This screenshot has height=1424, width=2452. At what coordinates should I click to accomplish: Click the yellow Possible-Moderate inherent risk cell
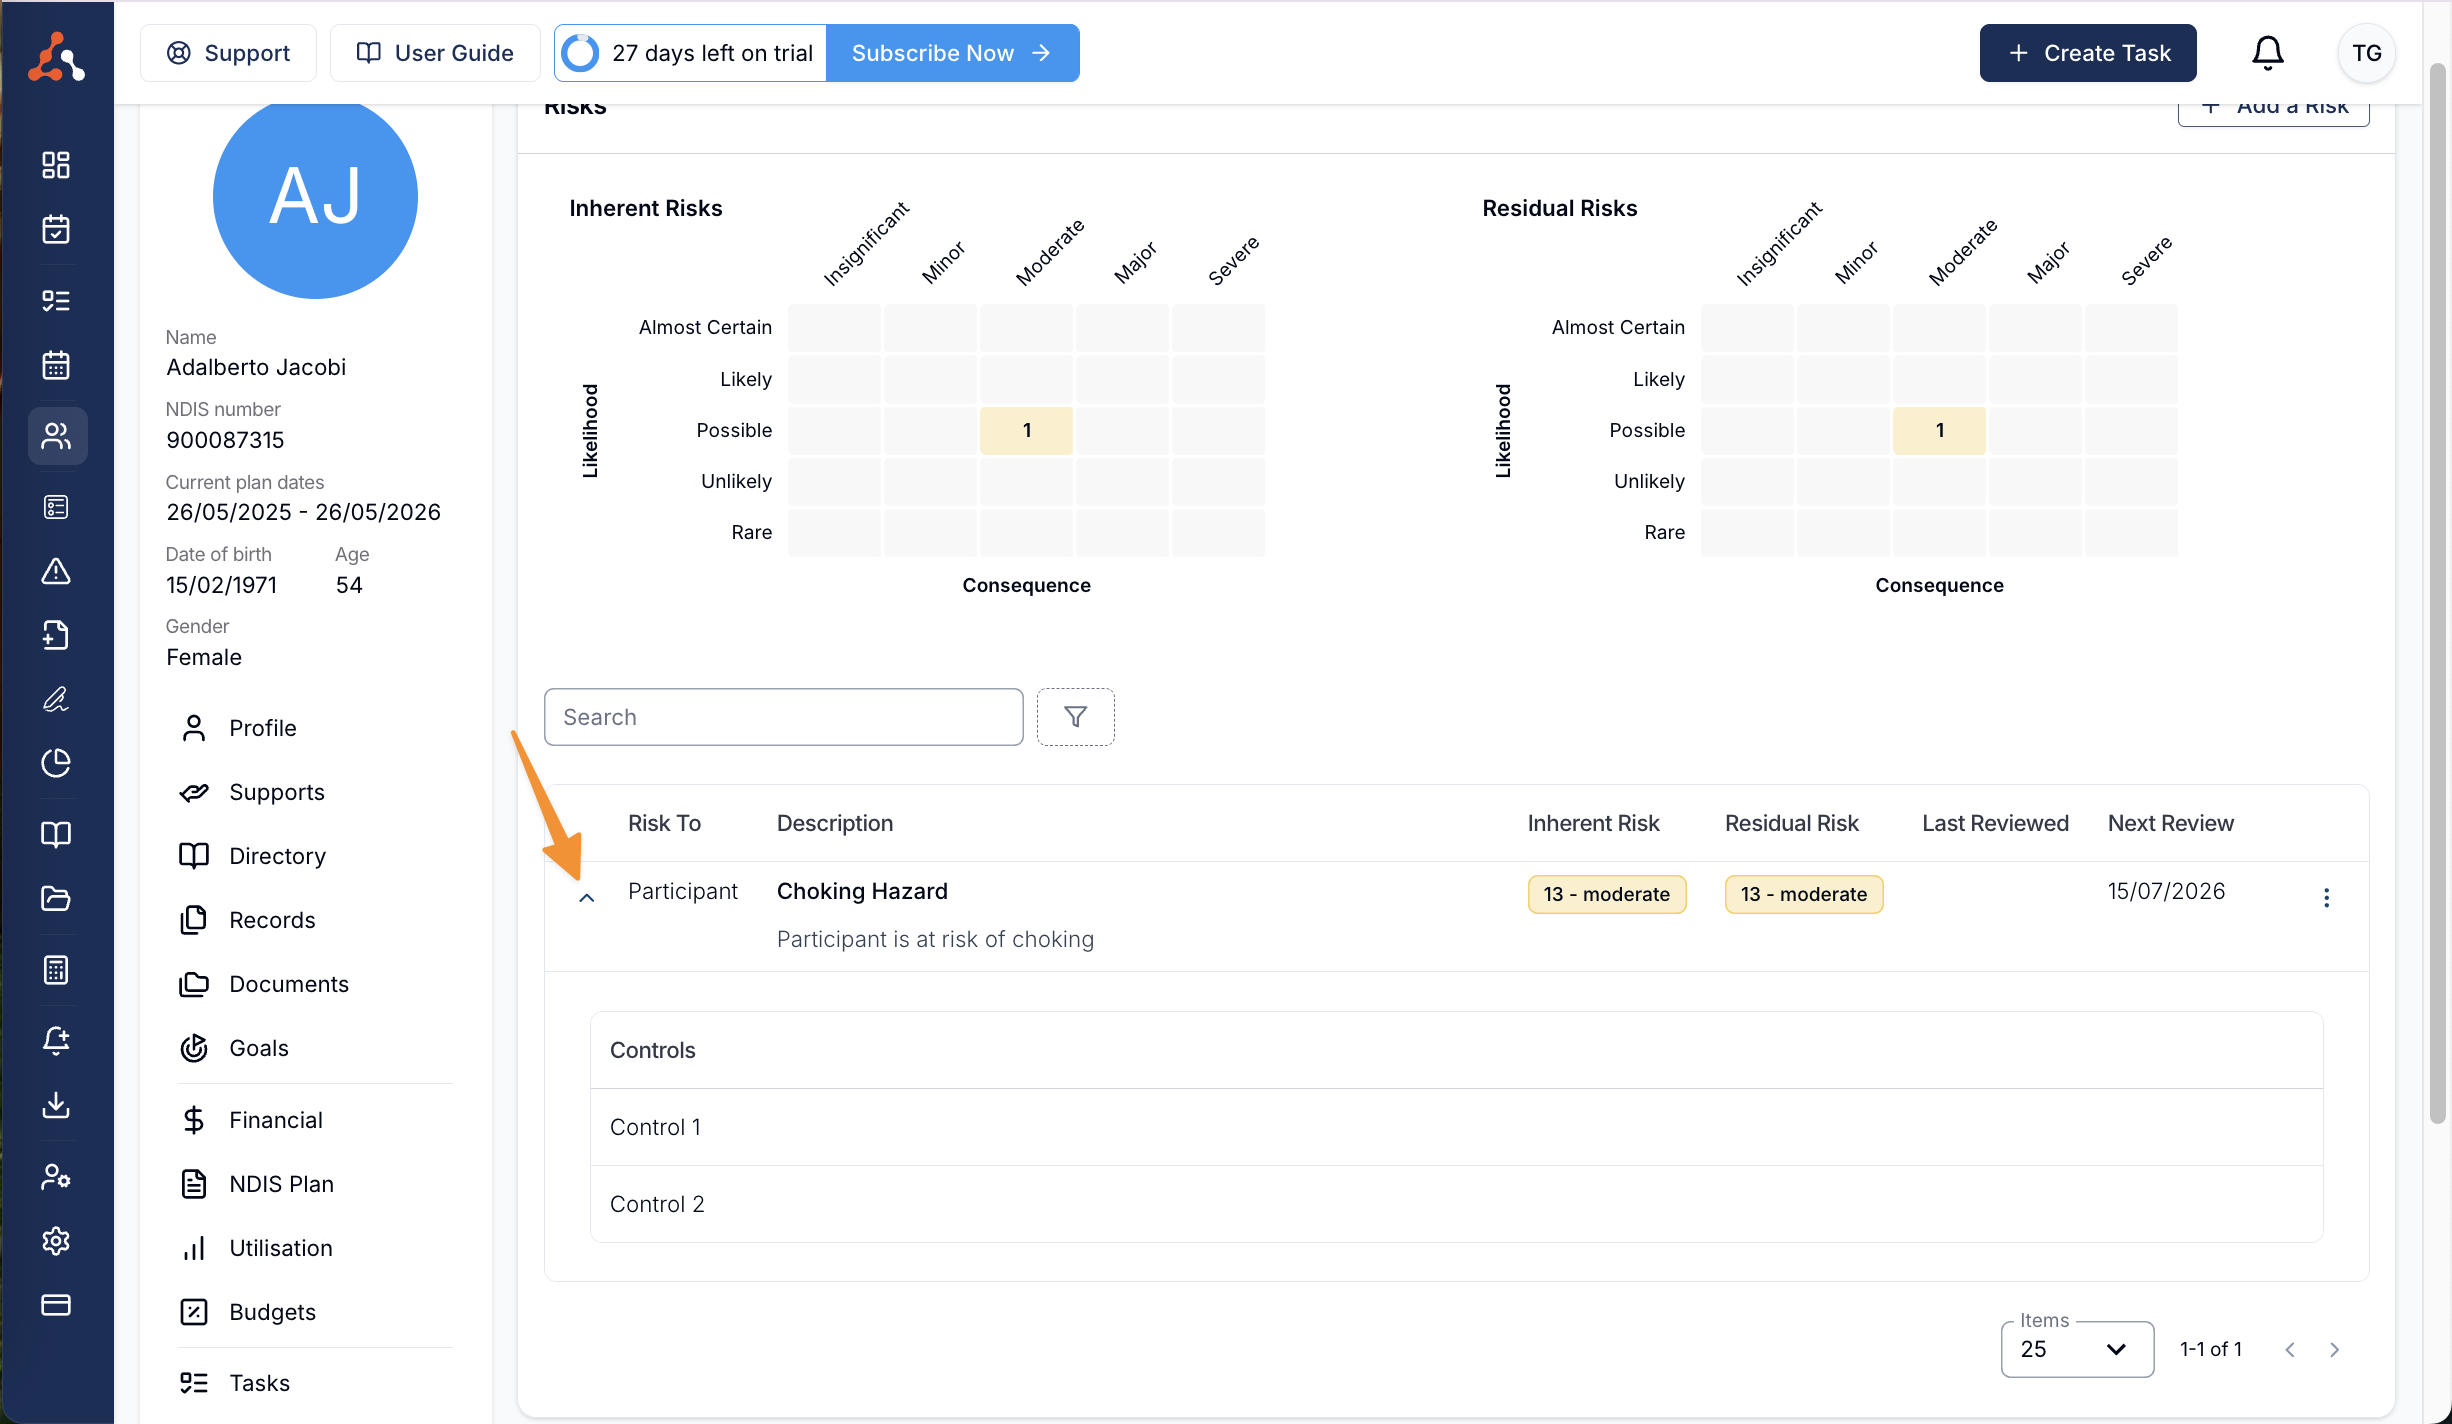(1026, 430)
